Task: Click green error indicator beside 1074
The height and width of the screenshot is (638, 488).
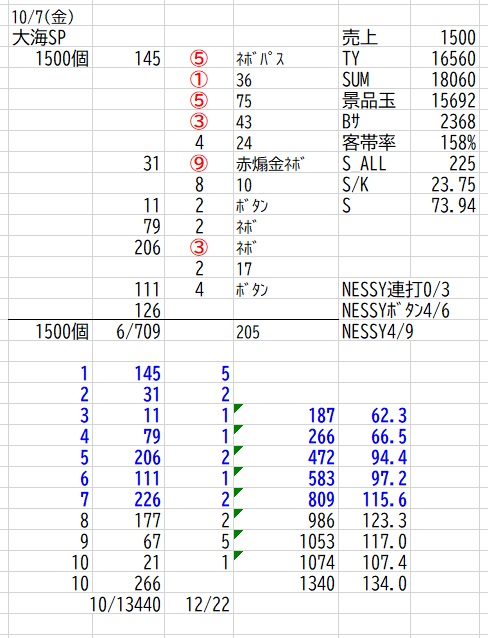Action: point(238,555)
